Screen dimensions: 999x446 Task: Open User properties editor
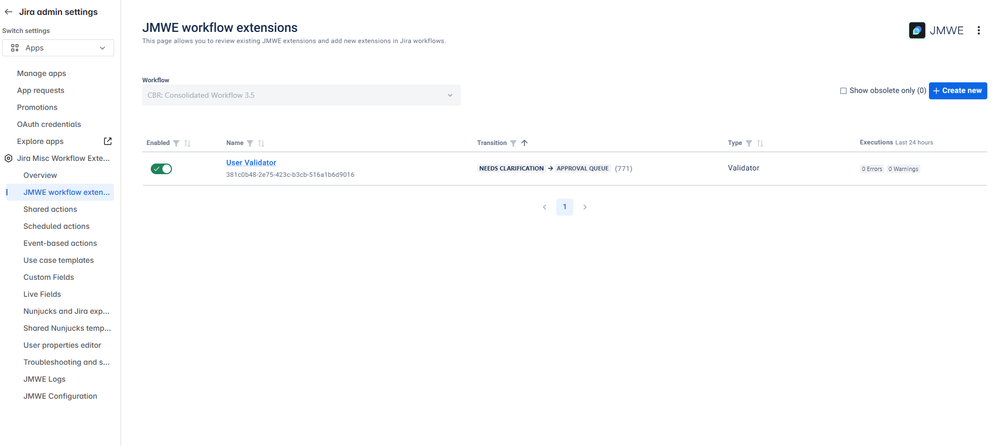62,345
